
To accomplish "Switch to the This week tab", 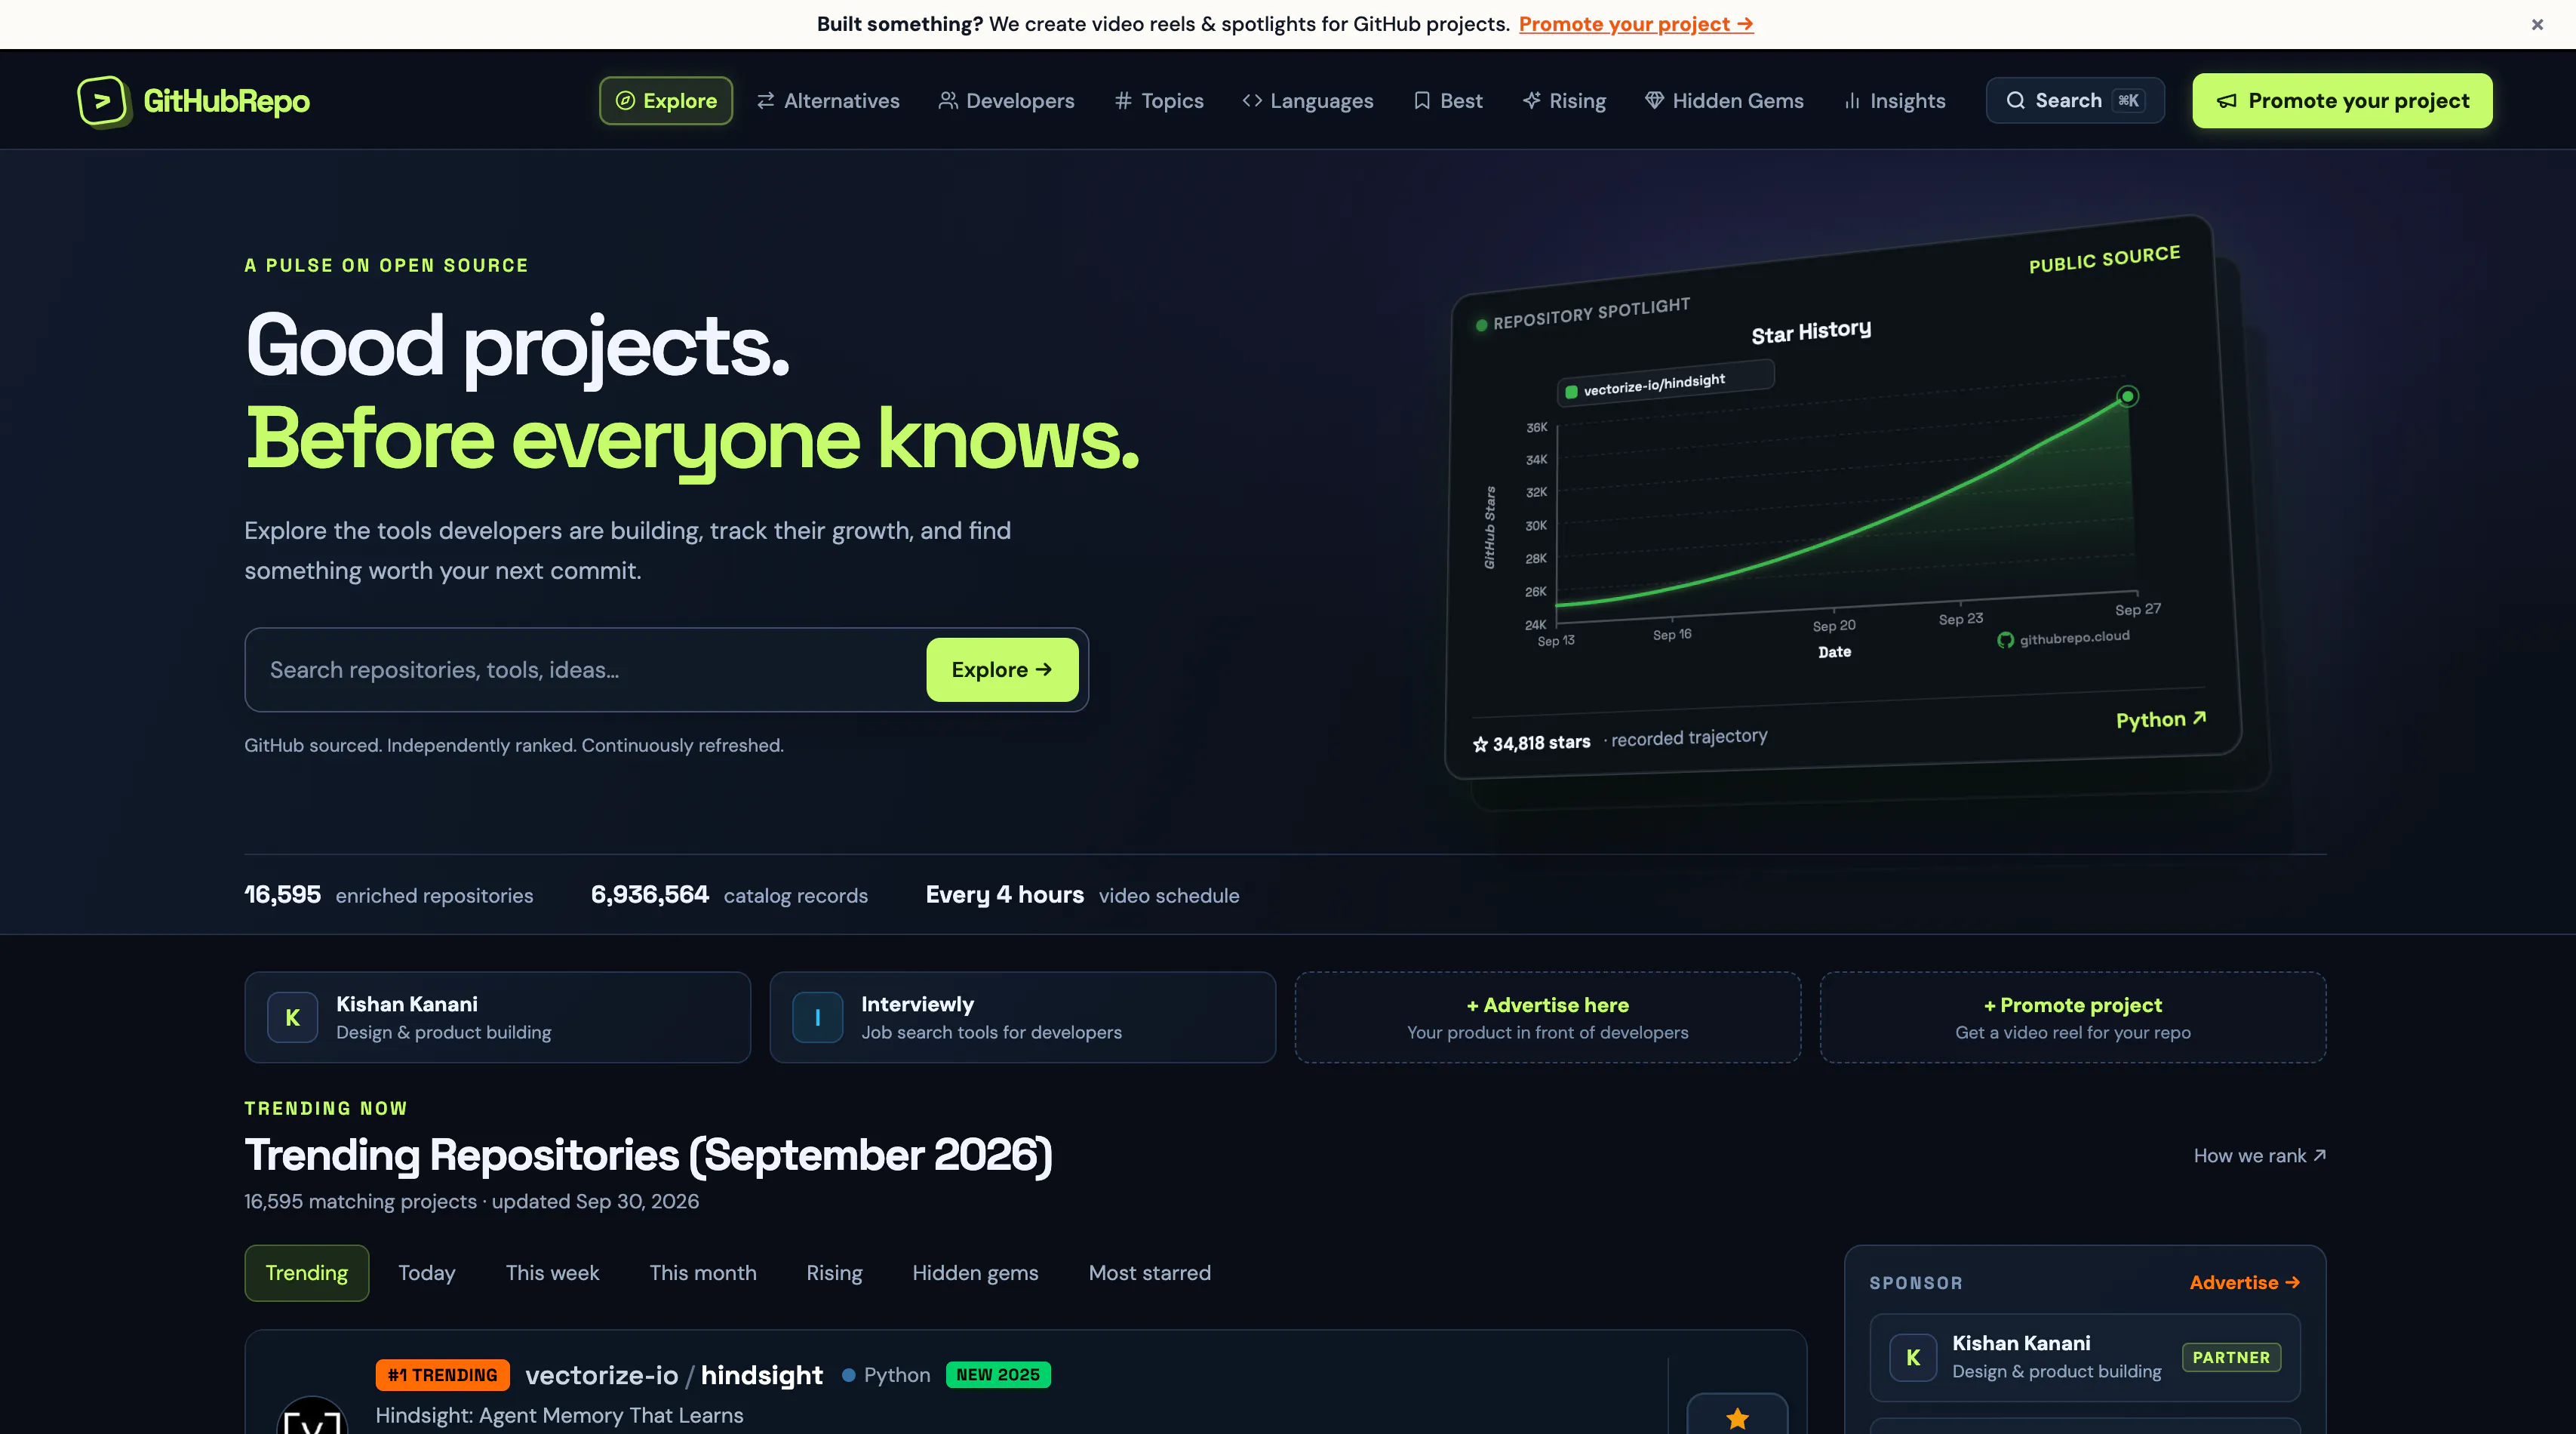I will pos(552,1273).
